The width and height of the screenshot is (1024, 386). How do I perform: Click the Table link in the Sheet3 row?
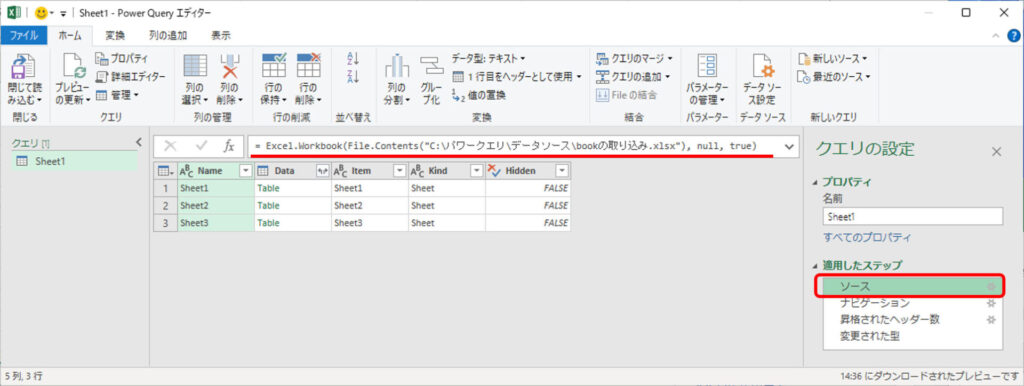(268, 223)
